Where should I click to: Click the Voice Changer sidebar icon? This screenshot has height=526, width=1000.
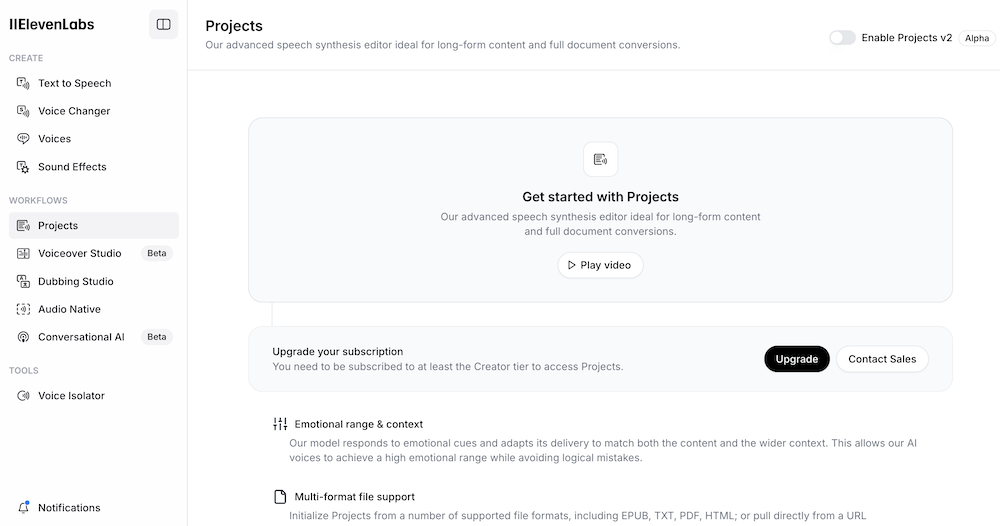(23, 111)
